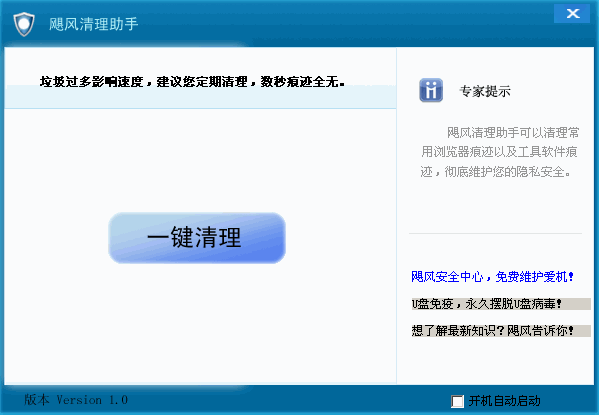Click the shield logo in title bar
599x415 pixels.
[x=24, y=24]
